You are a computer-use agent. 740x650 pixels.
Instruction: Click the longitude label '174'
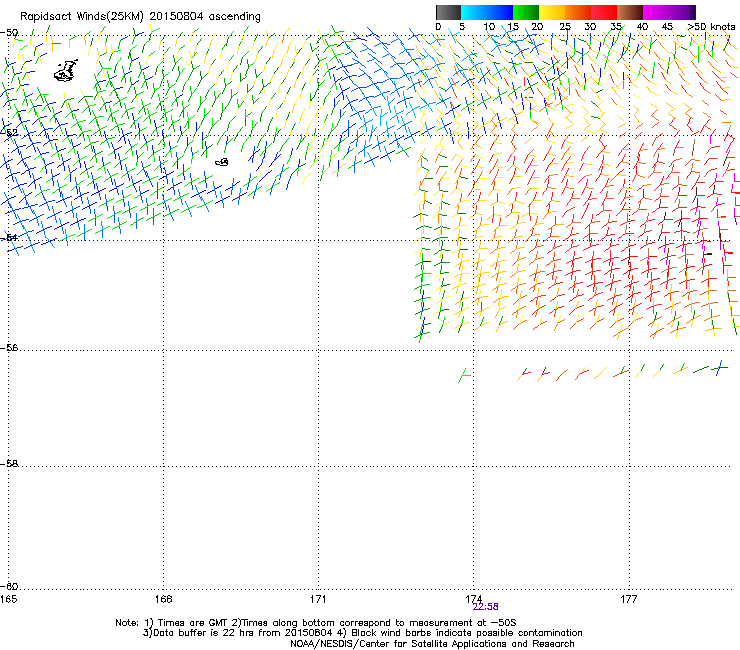point(473,599)
